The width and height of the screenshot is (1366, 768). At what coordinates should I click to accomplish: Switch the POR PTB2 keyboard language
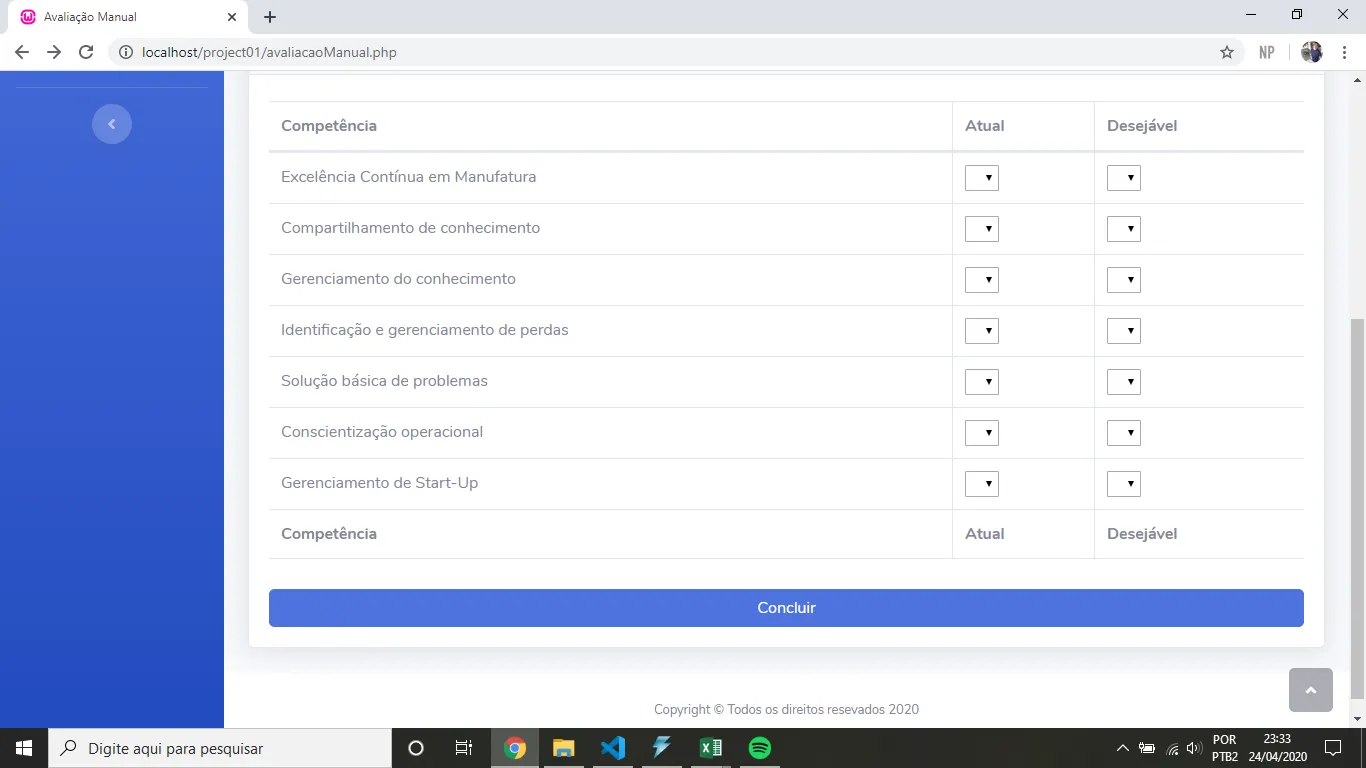tap(1225, 748)
